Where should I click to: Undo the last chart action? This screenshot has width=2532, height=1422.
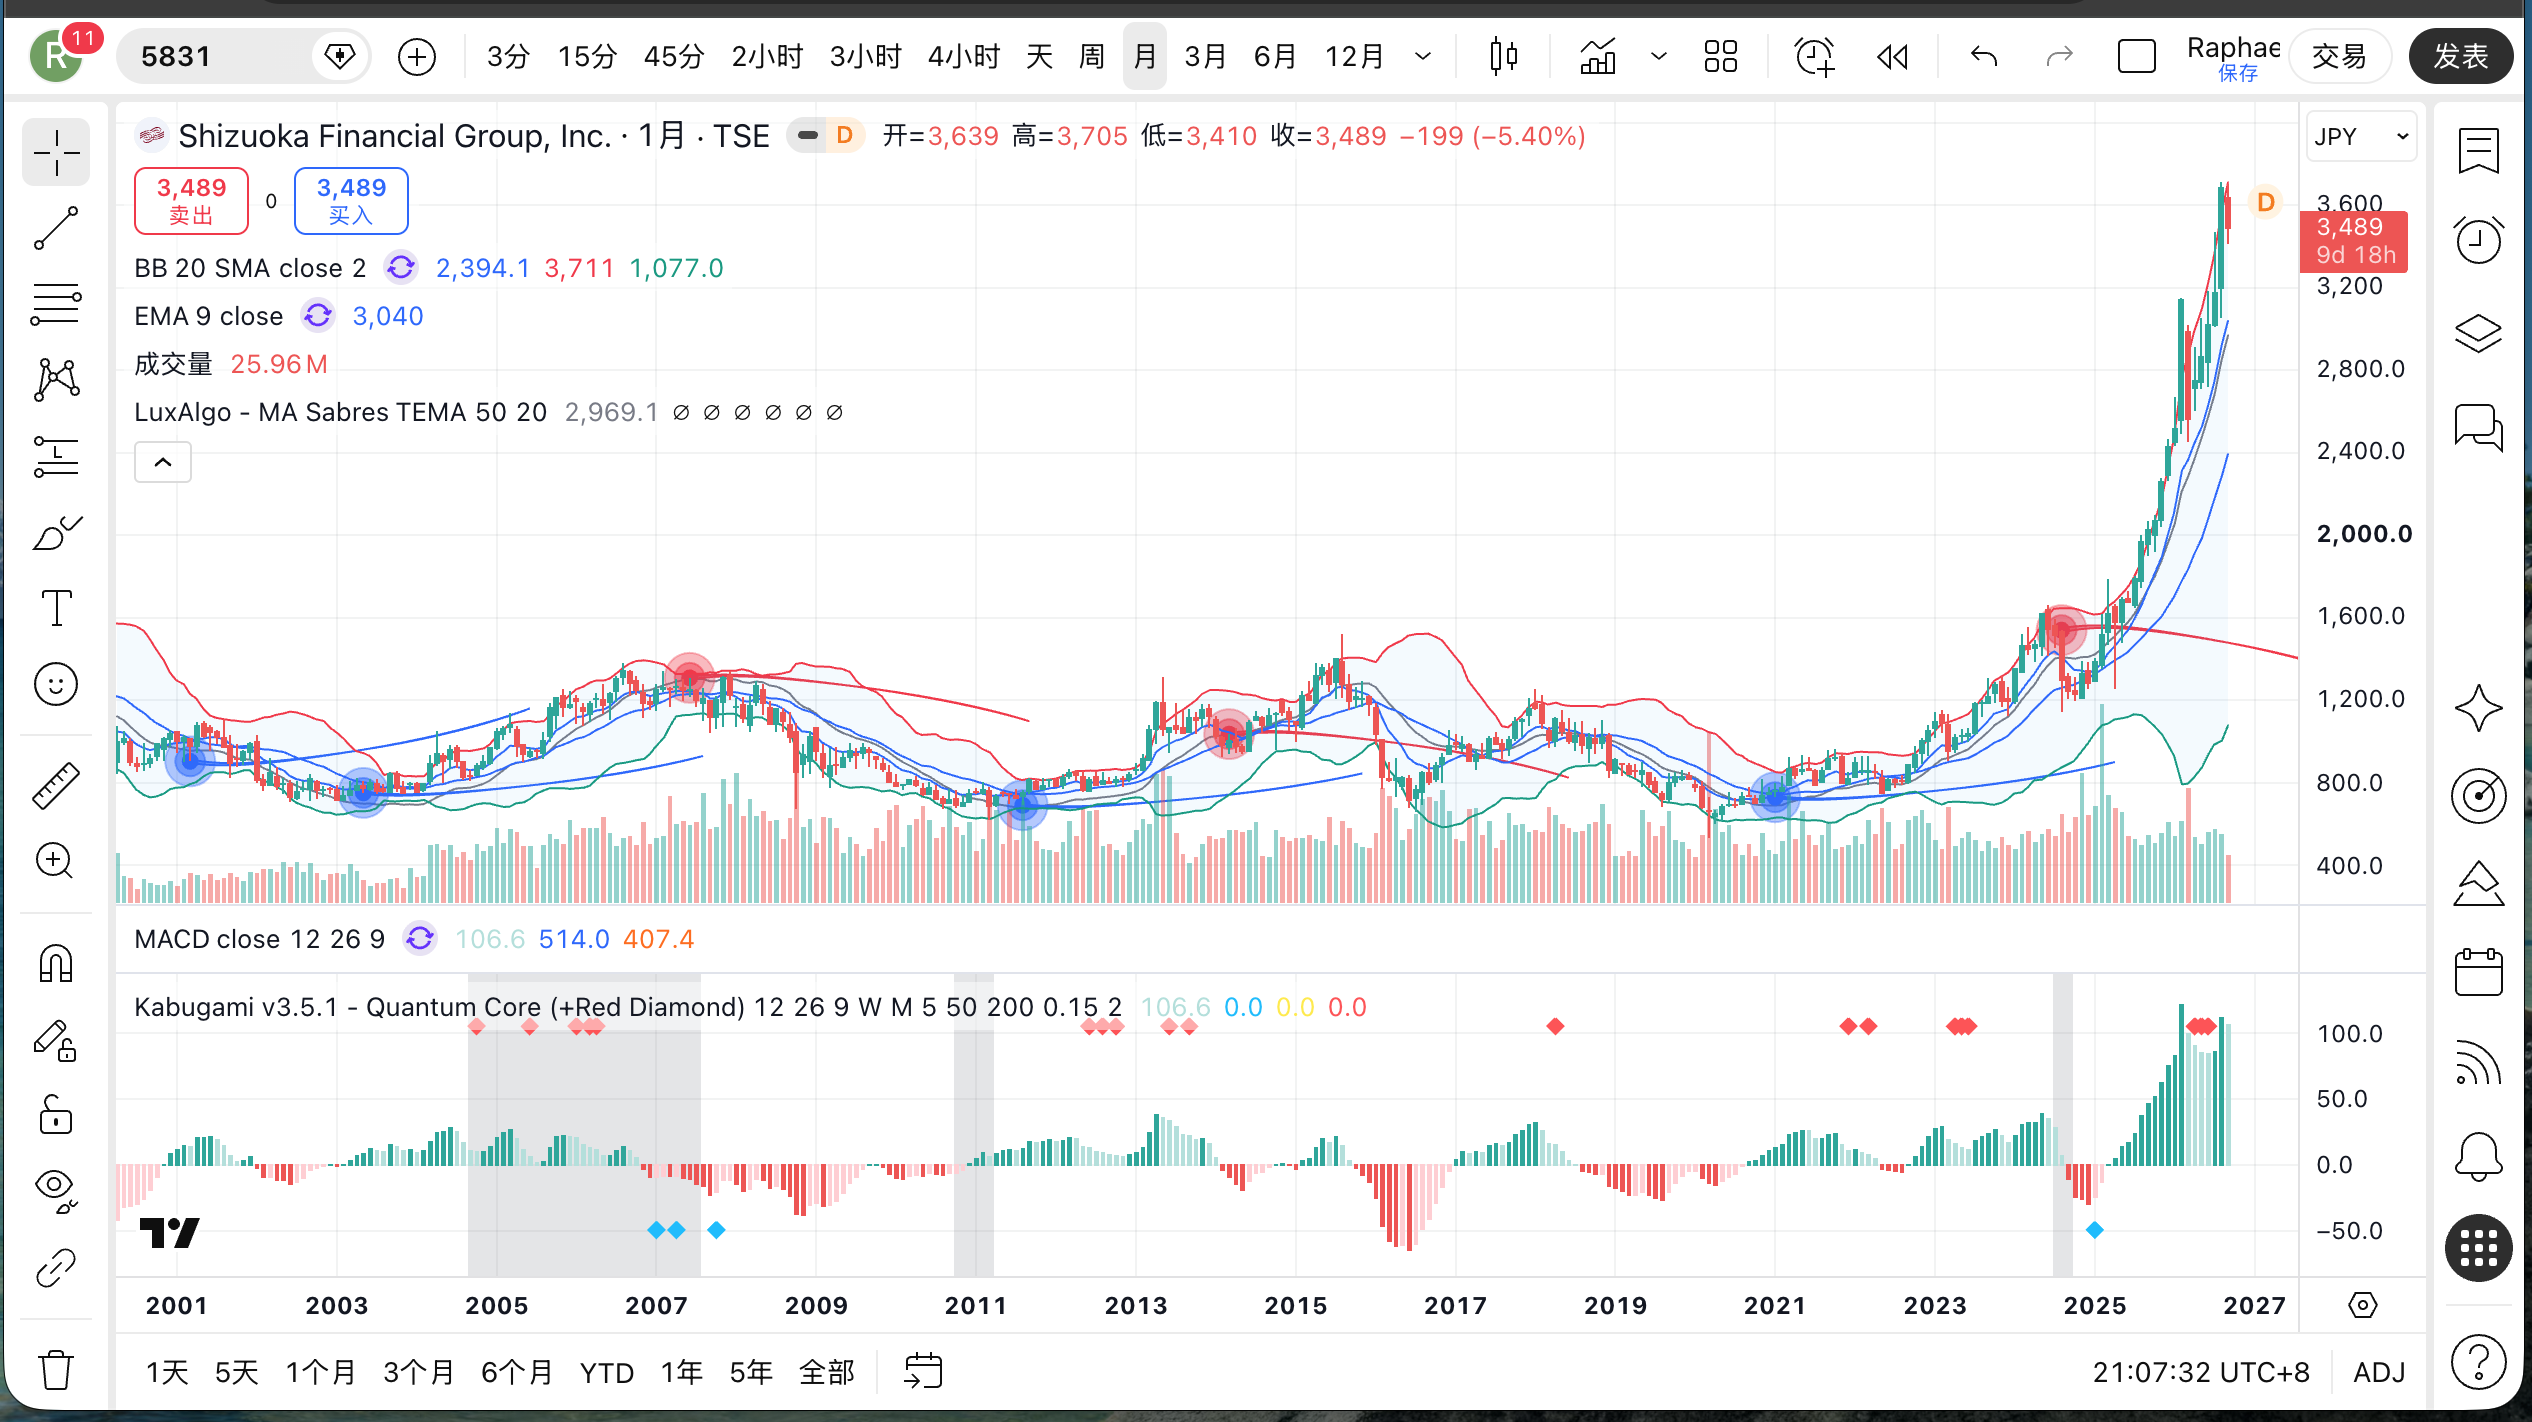[x=1983, y=56]
